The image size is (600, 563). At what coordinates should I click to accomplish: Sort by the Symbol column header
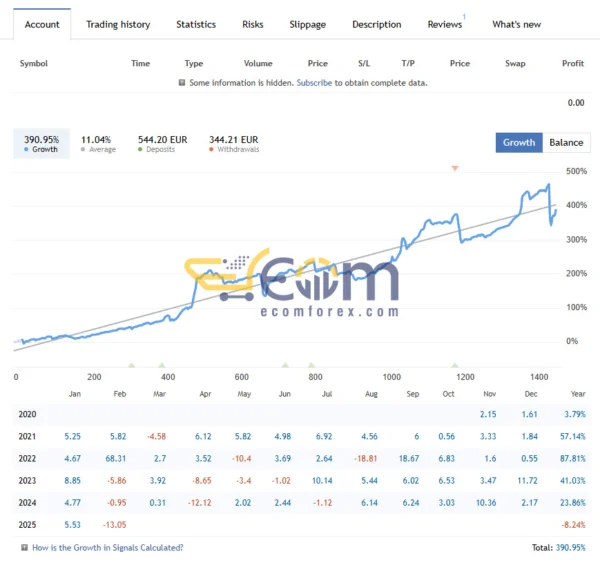click(x=33, y=63)
